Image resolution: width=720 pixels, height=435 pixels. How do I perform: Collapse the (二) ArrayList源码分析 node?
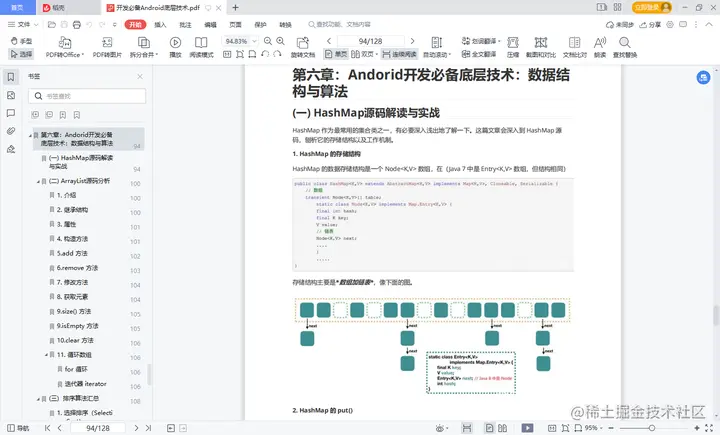38,181
